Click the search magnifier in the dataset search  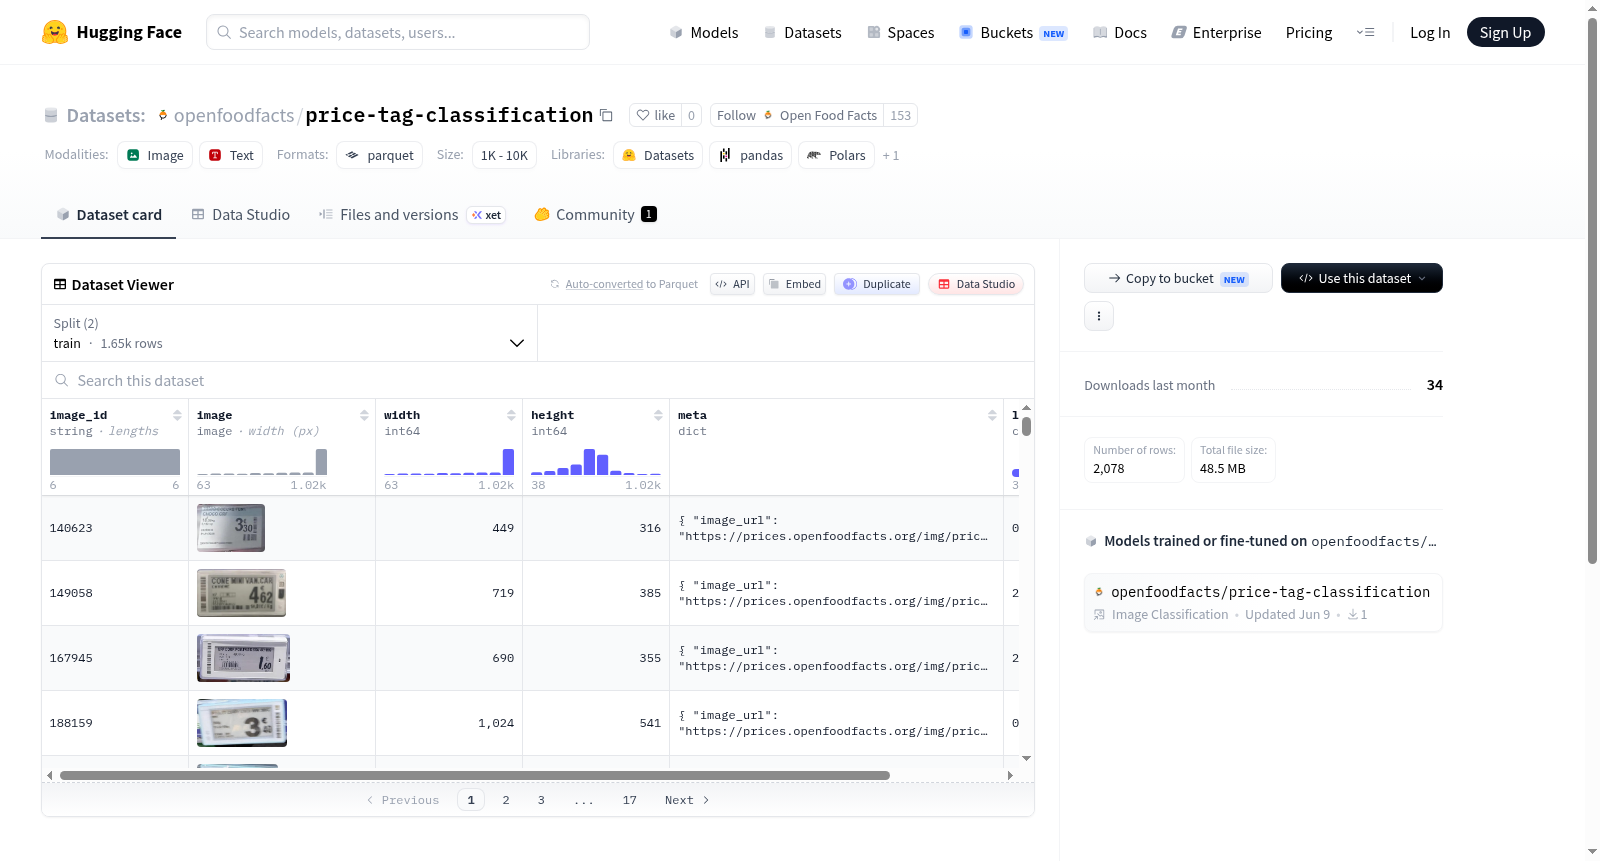[x=62, y=380]
